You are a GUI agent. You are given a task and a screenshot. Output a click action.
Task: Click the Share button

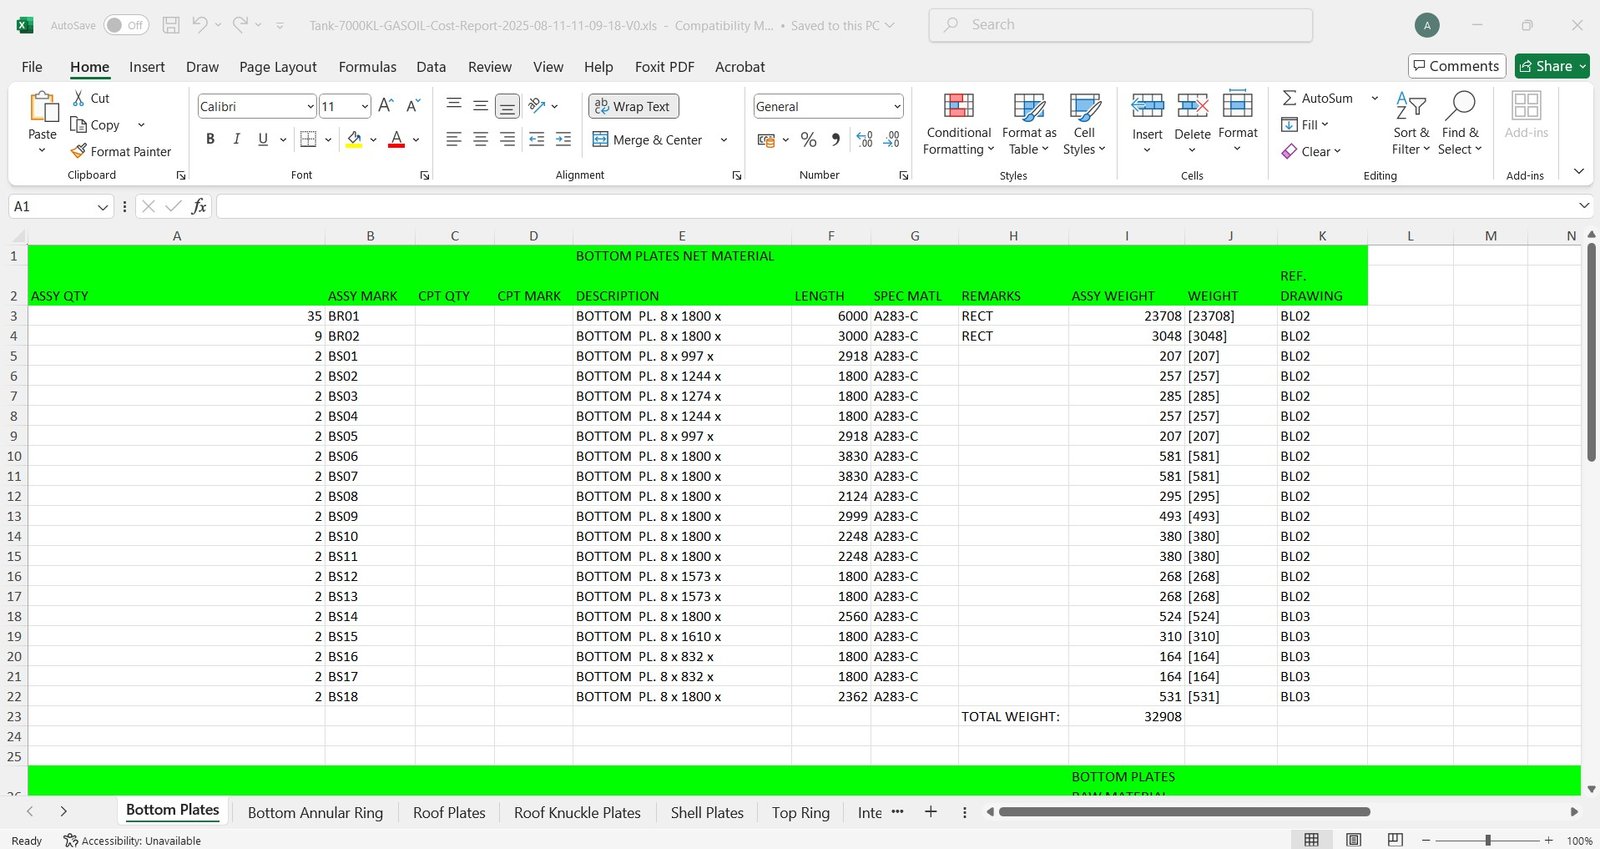pos(1551,66)
